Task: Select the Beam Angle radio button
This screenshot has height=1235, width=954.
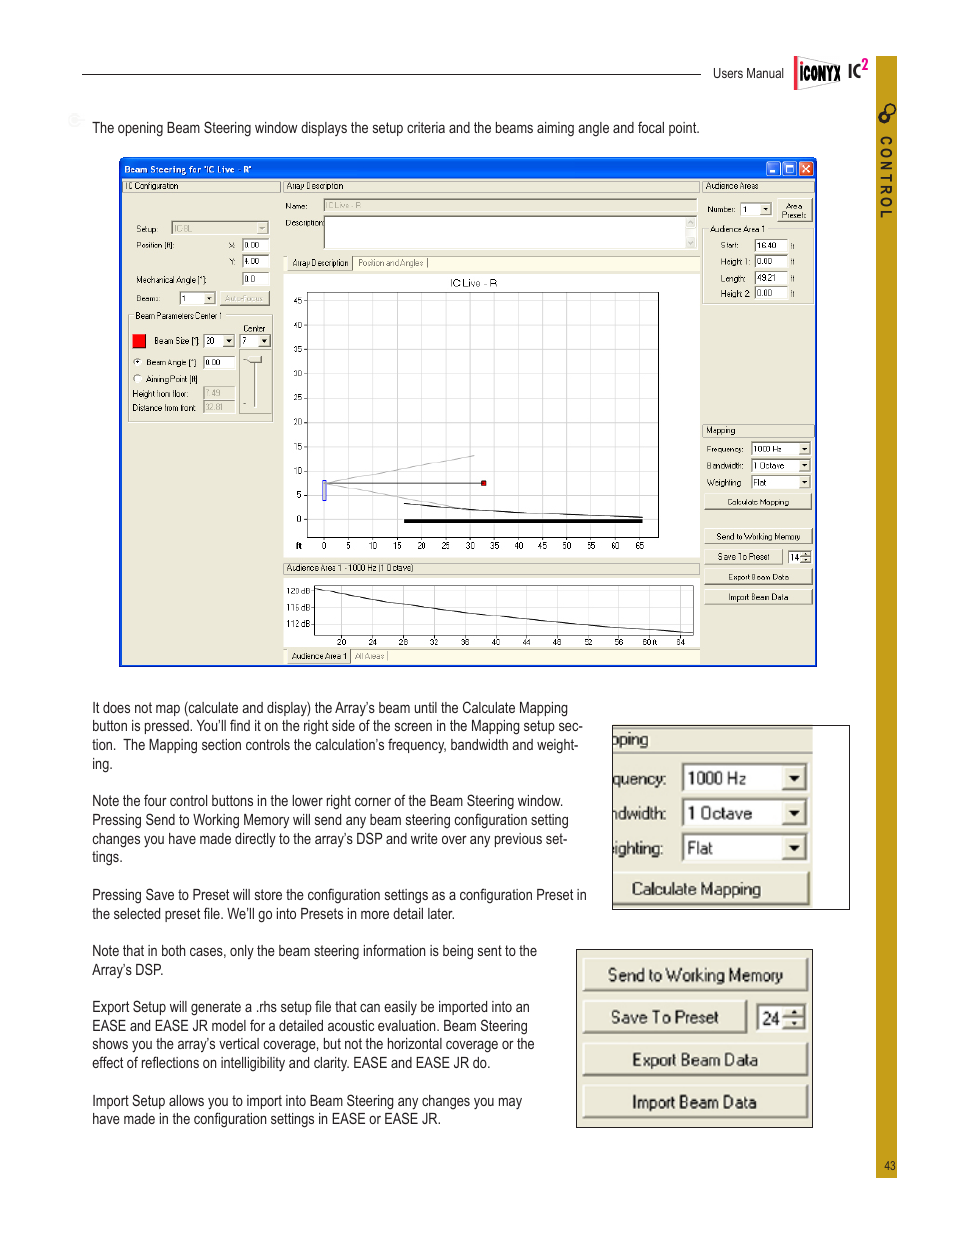Action: pyautogui.click(x=137, y=362)
